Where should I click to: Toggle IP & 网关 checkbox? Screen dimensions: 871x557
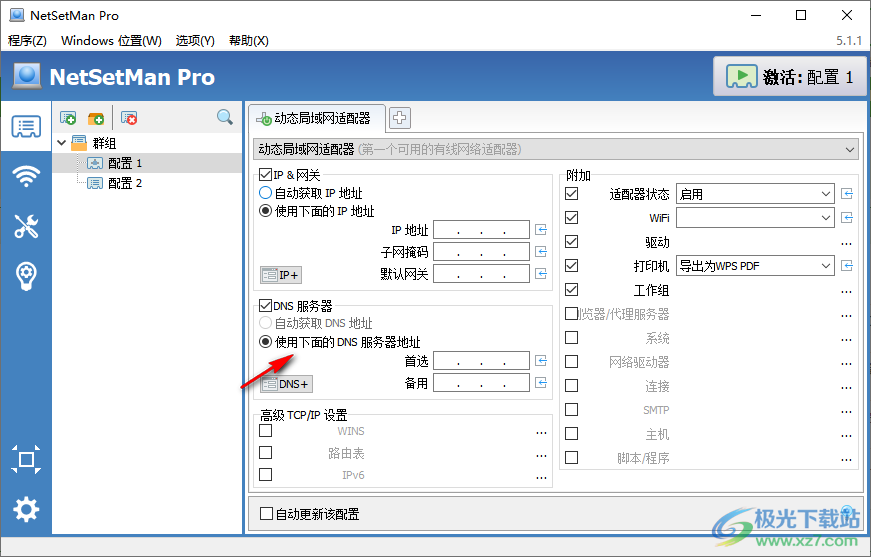click(x=266, y=175)
